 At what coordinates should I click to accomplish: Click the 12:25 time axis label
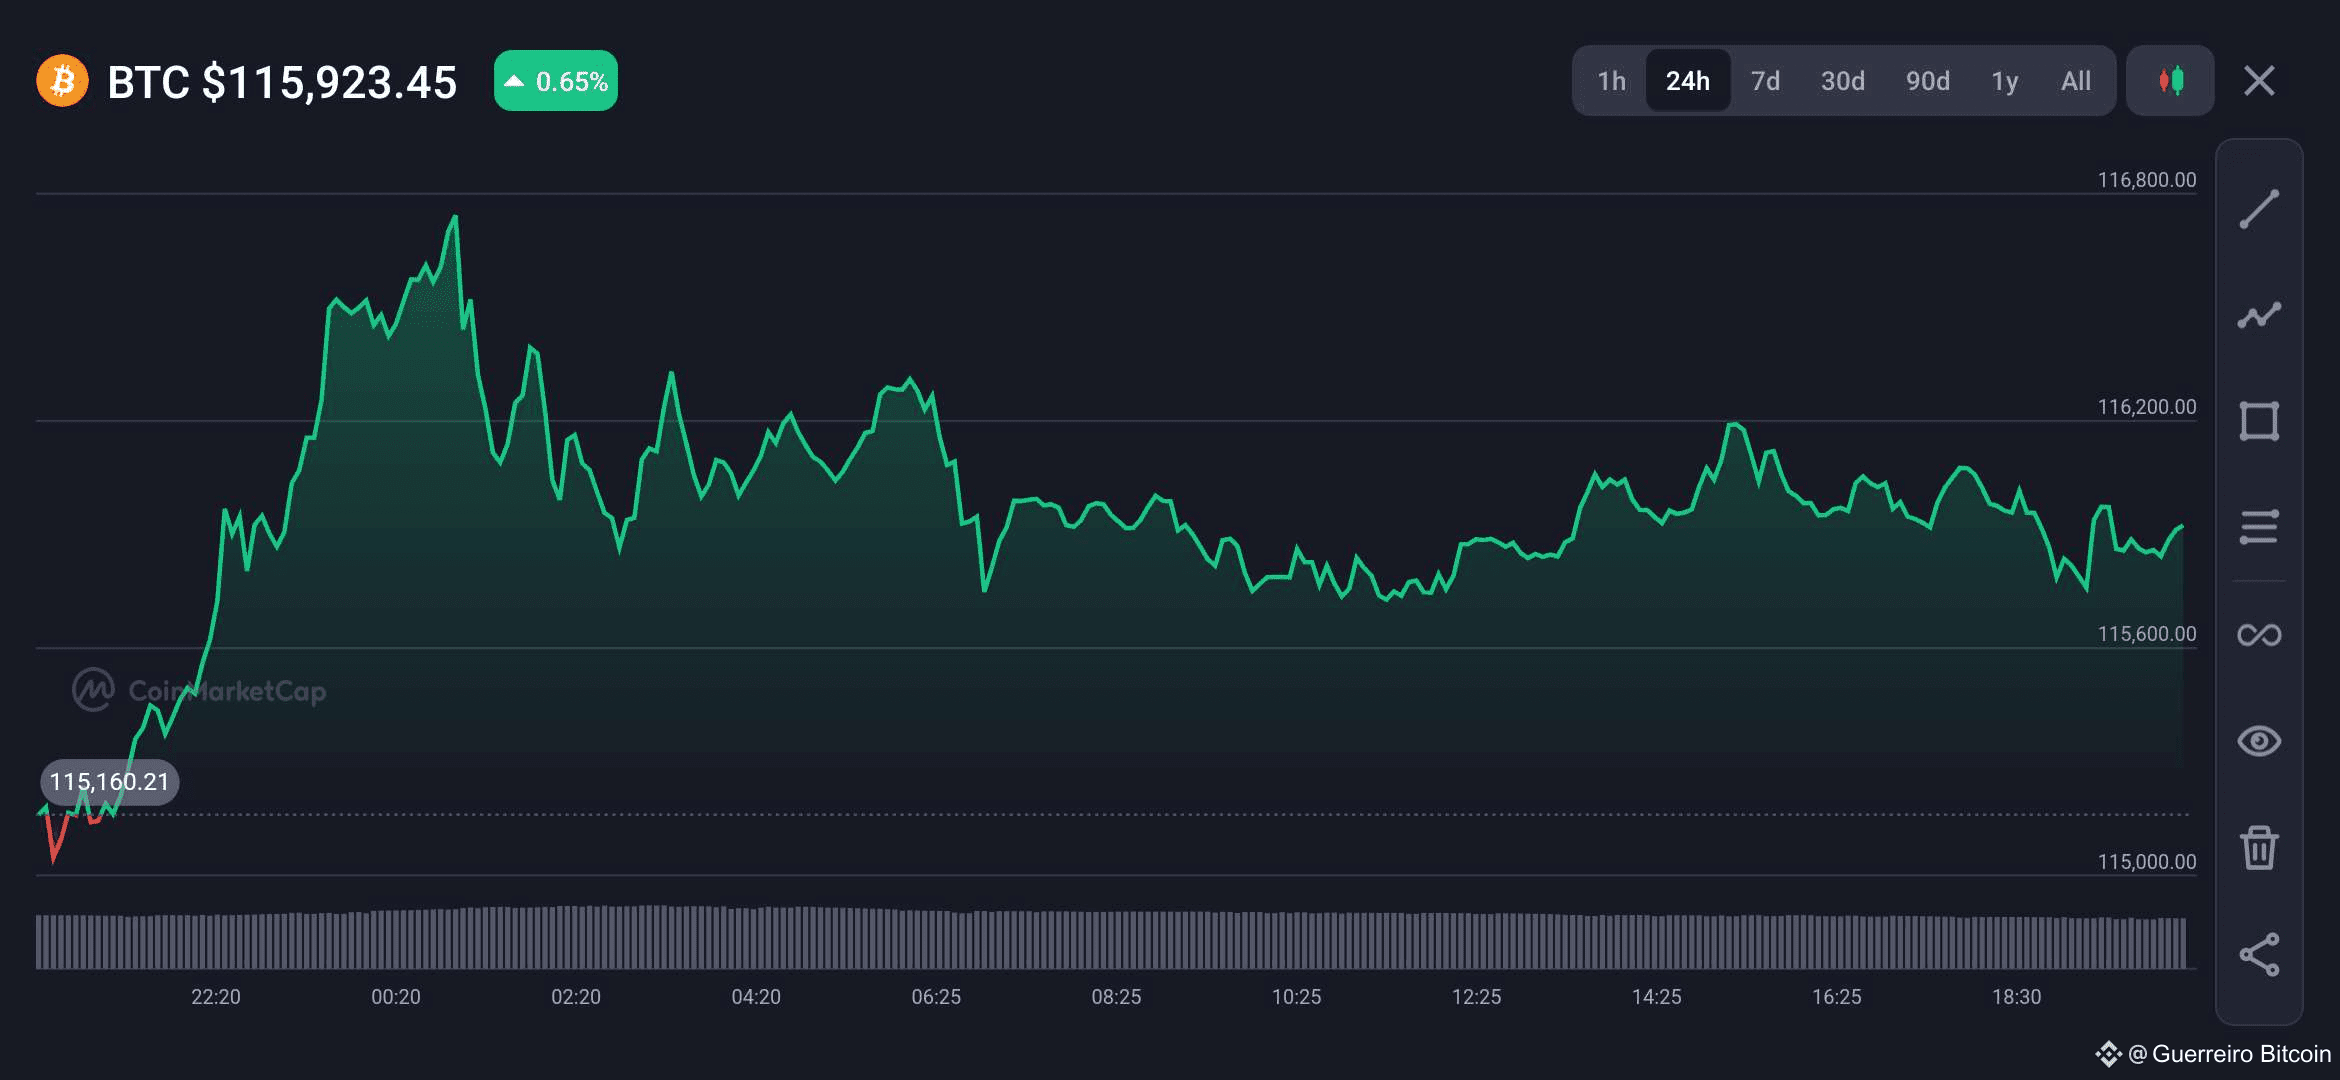pos(1477,997)
